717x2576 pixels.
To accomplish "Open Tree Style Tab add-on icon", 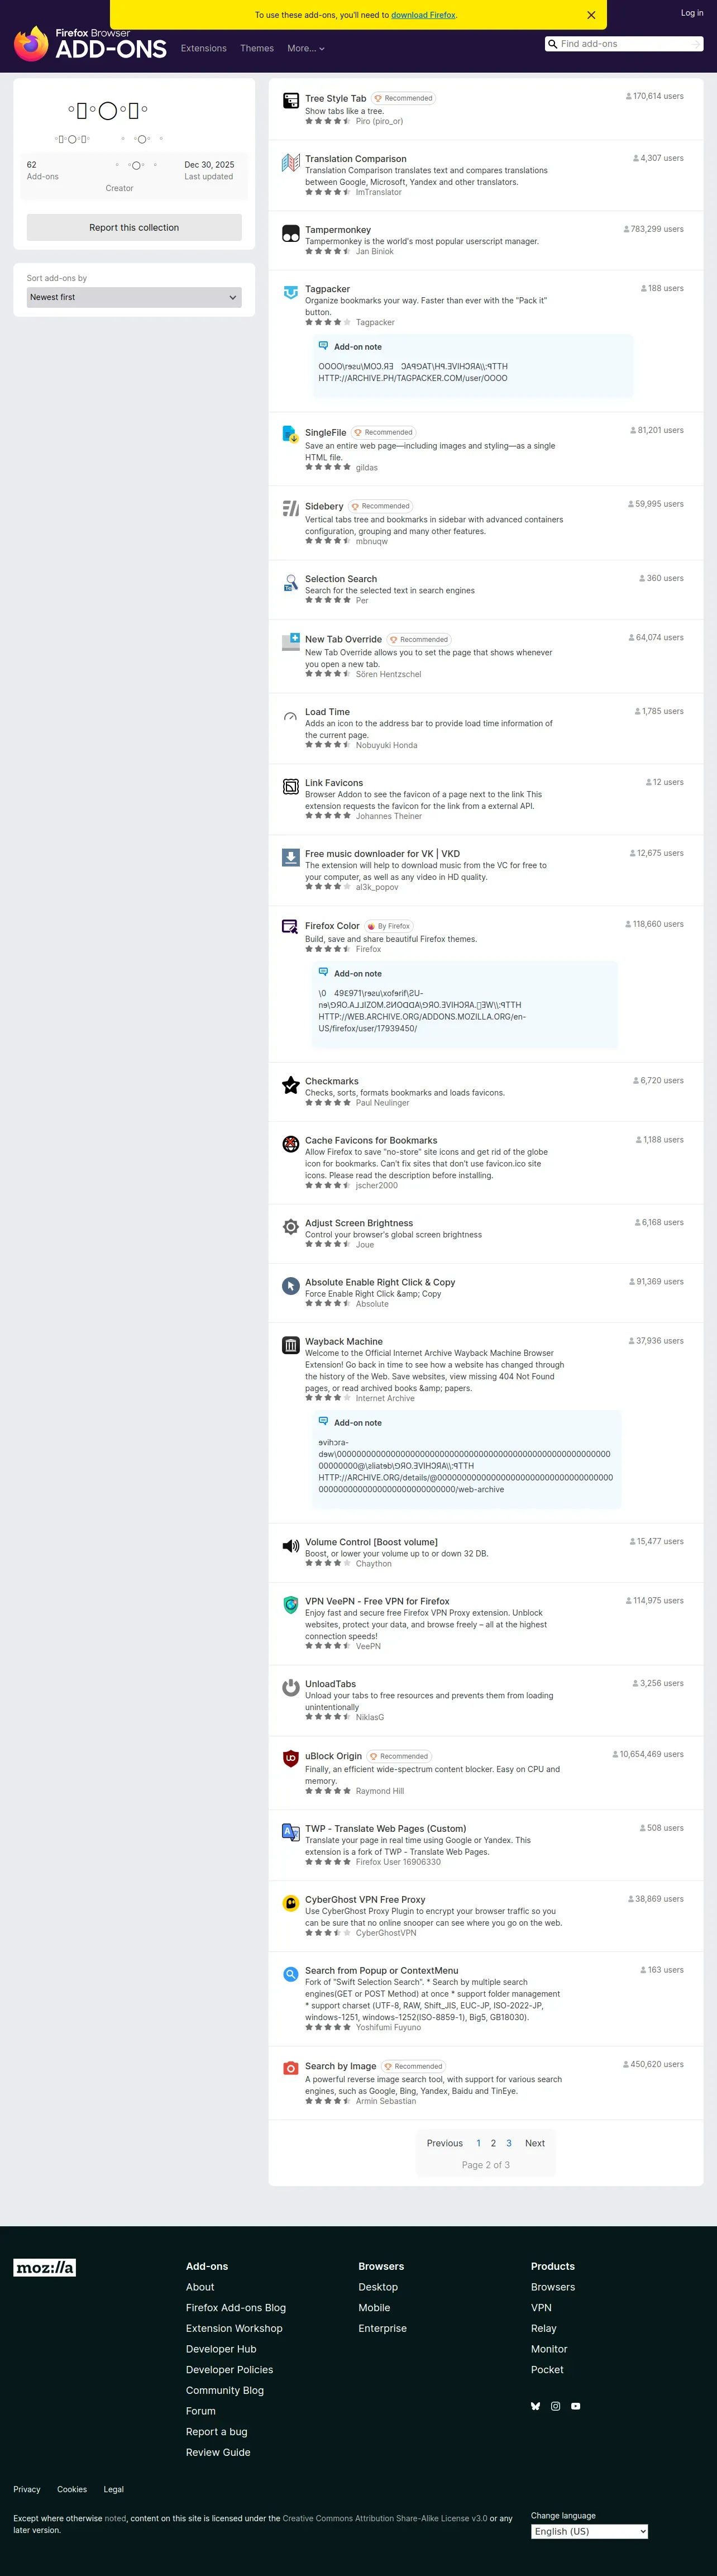I will tap(291, 101).
